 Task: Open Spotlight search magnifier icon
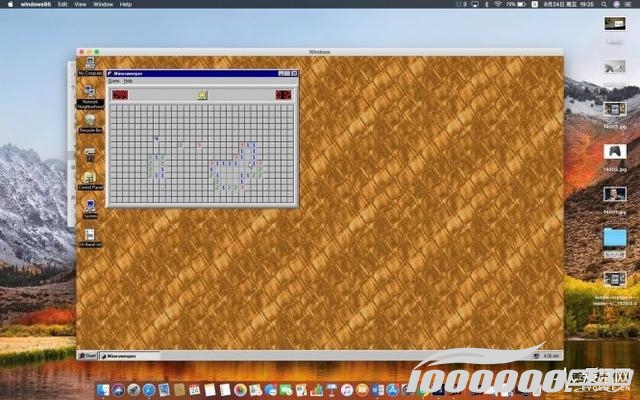(x=604, y=4)
